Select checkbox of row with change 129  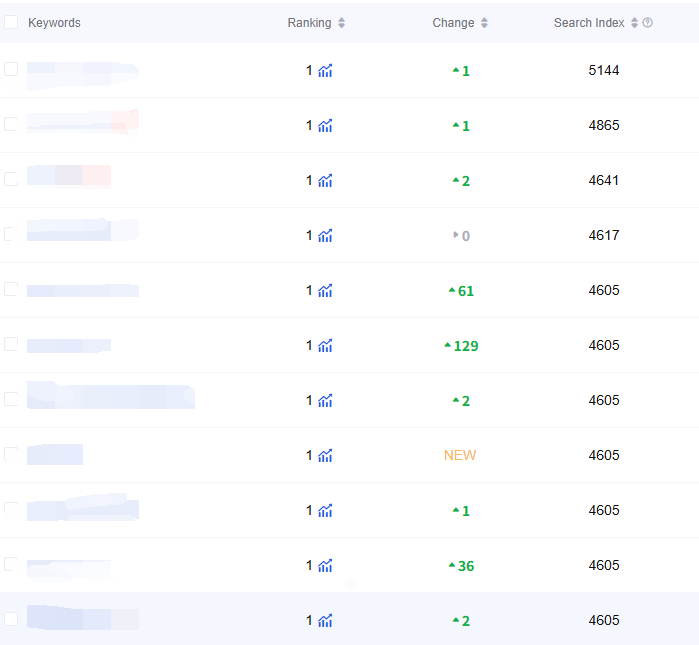coord(11,344)
